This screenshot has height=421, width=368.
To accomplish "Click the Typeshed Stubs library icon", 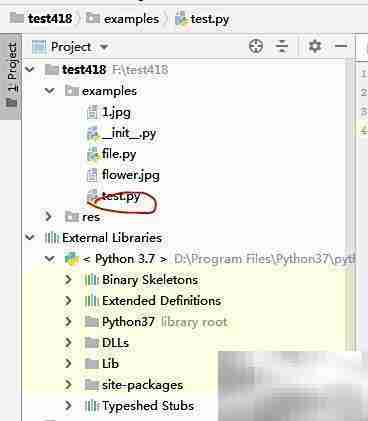I will point(91,406).
